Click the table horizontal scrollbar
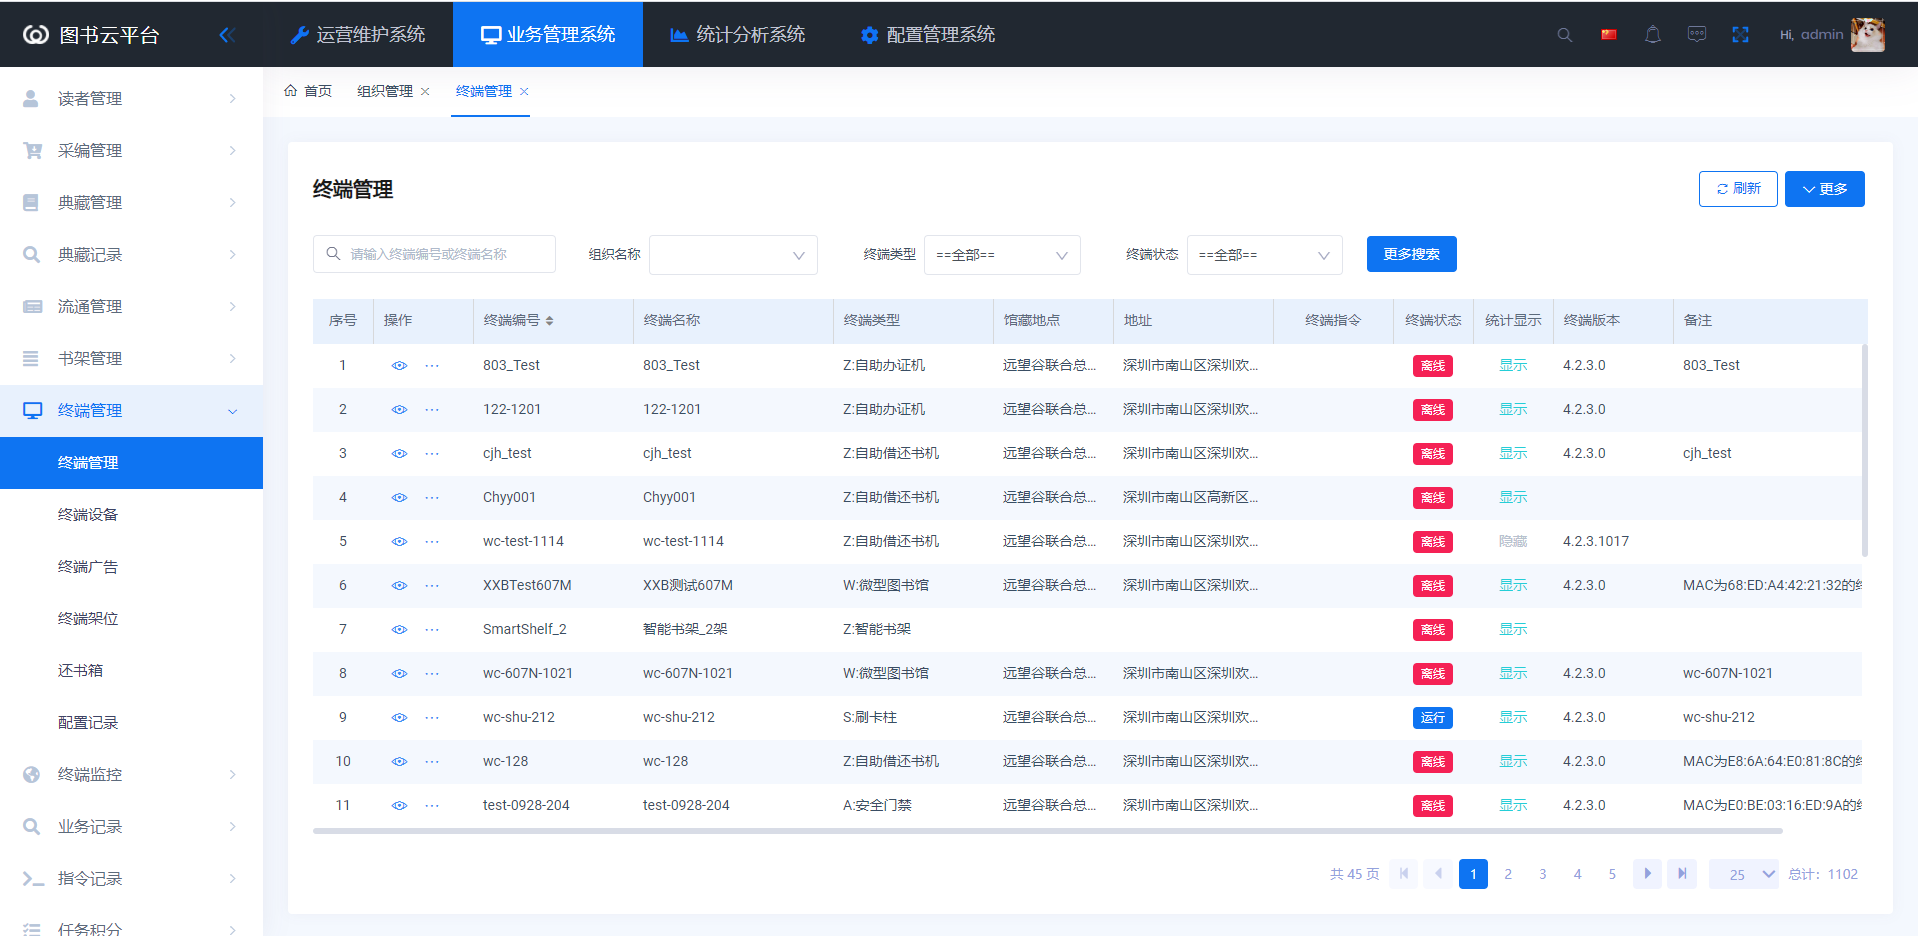 pos(1047,831)
